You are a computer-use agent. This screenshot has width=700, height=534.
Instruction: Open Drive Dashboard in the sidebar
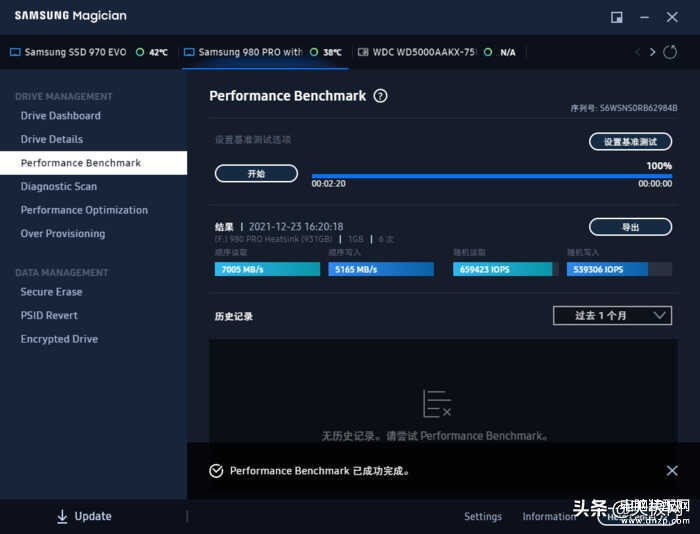(x=61, y=116)
